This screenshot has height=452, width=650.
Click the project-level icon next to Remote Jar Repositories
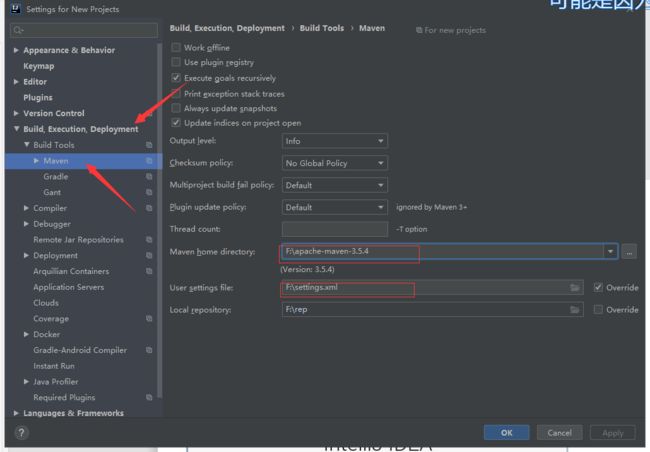pyautogui.click(x=149, y=240)
